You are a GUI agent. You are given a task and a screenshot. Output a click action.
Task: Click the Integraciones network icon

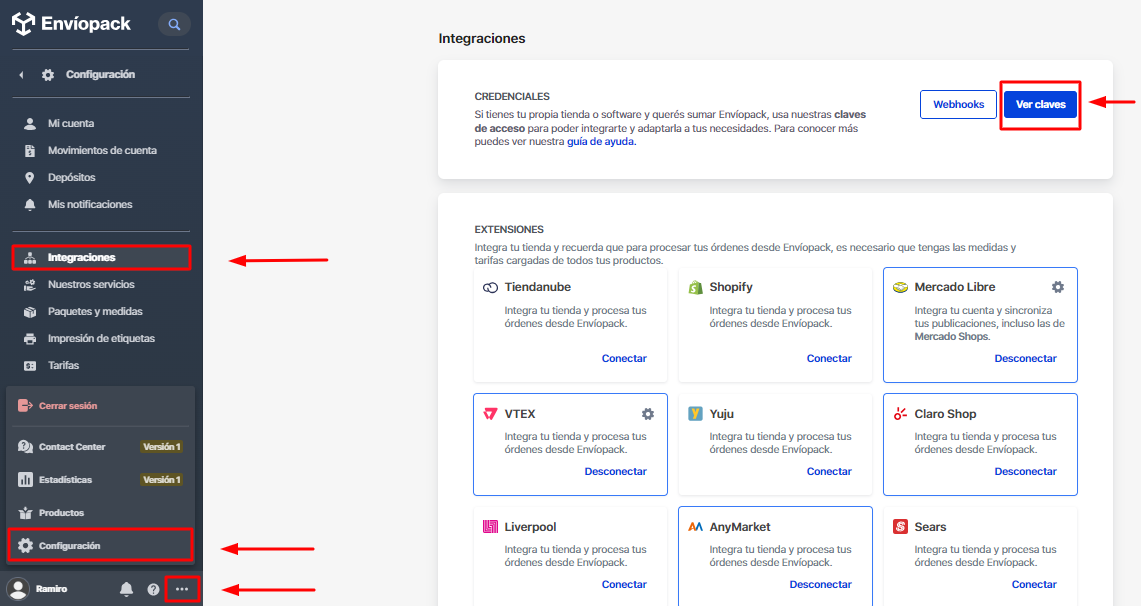[30, 258]
